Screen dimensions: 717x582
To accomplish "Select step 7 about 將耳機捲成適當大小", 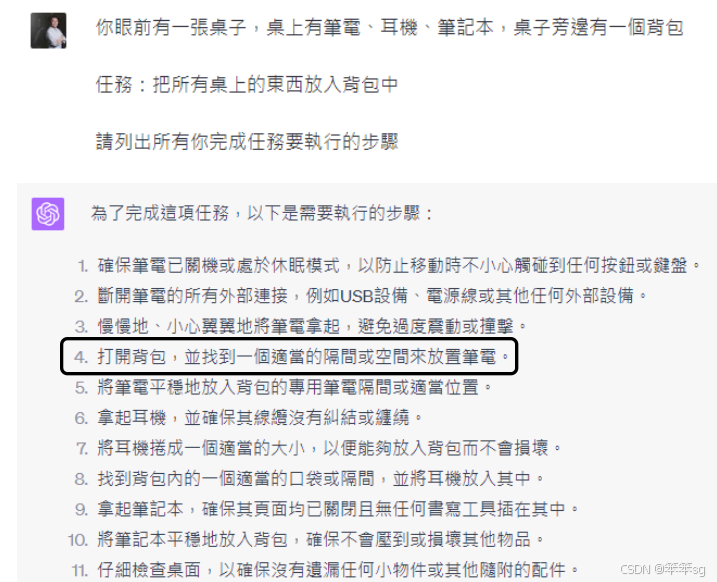I will coord(318,448).
